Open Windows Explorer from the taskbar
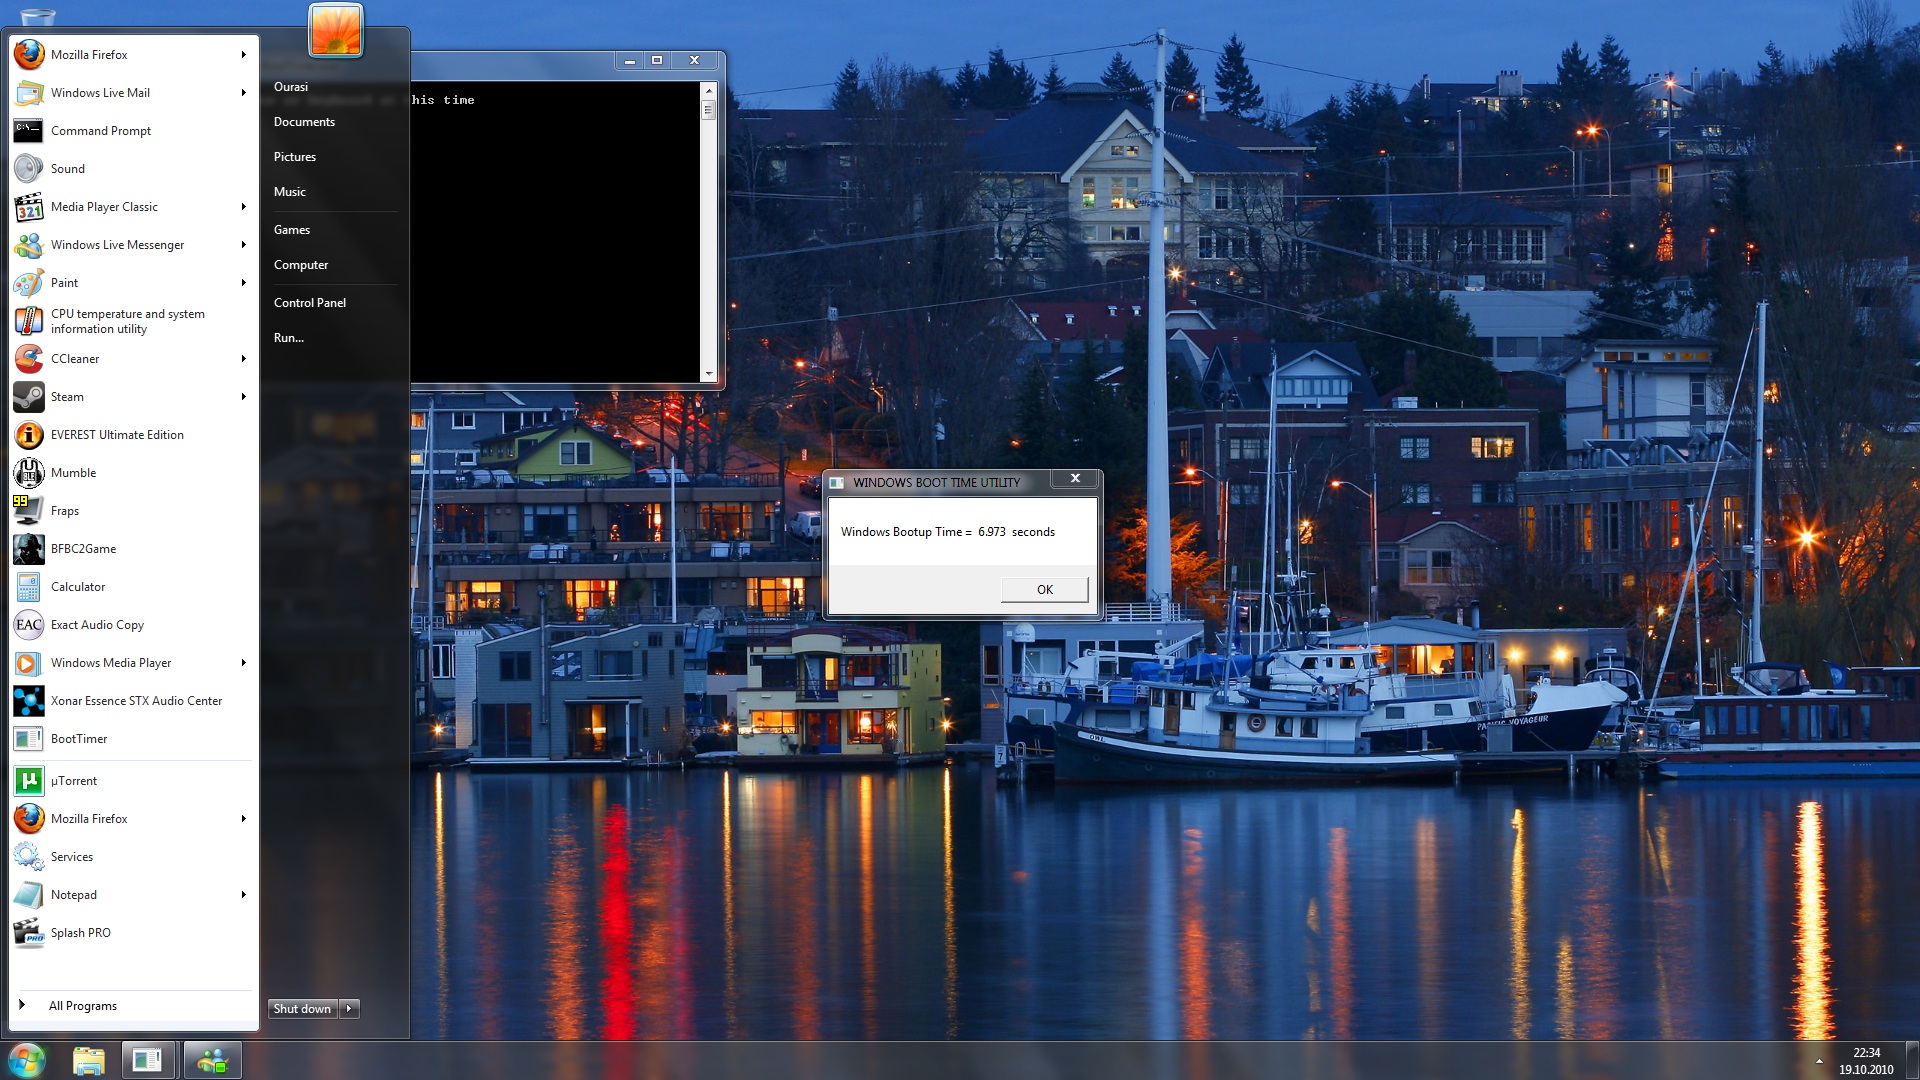The height and width of the screenshot is (1080, 1920). pyautogui.click(x=89, y=1061)
